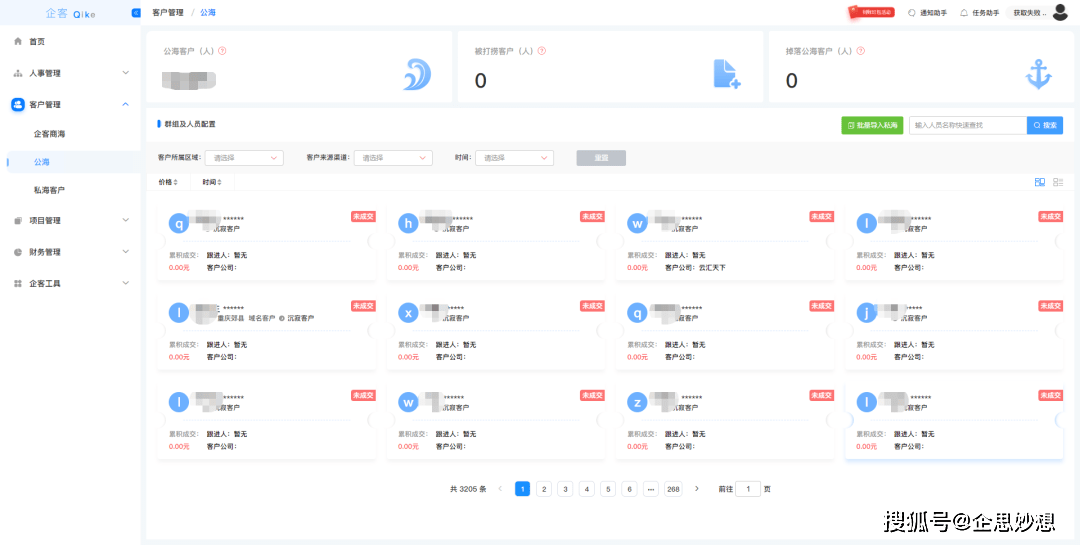1080x545 pixels.
Task: Click the help icon beside 被打捞客户（人）
Action: 541,51
